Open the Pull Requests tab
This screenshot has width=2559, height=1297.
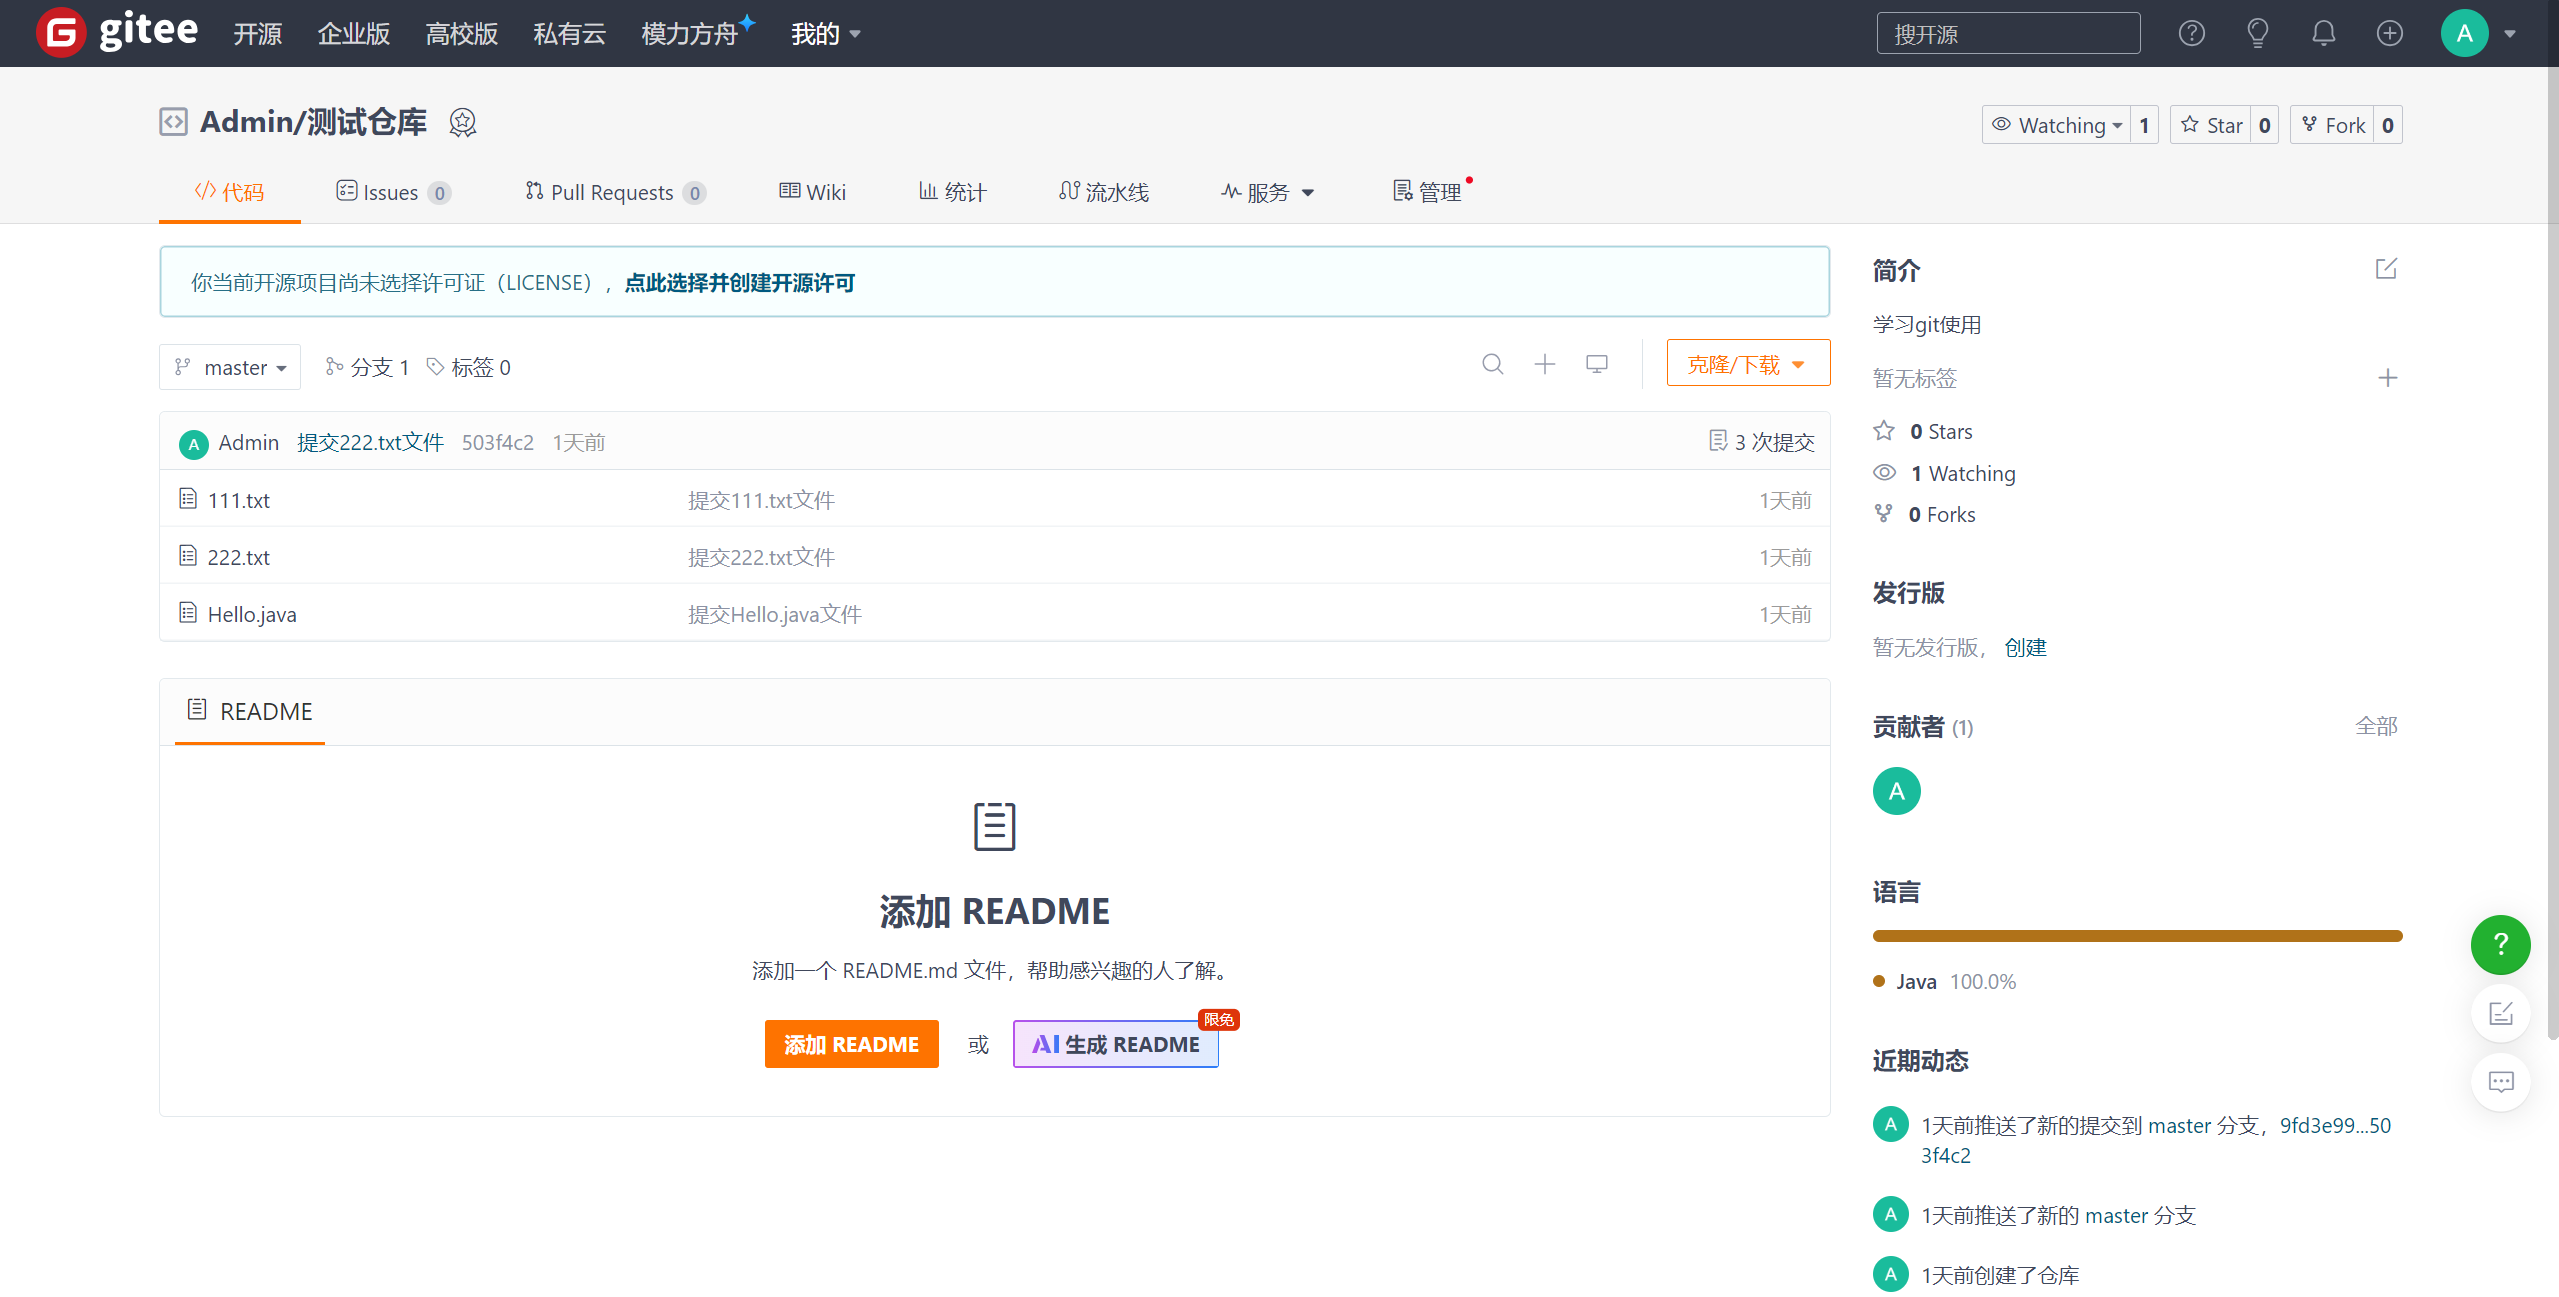[613, 192]
